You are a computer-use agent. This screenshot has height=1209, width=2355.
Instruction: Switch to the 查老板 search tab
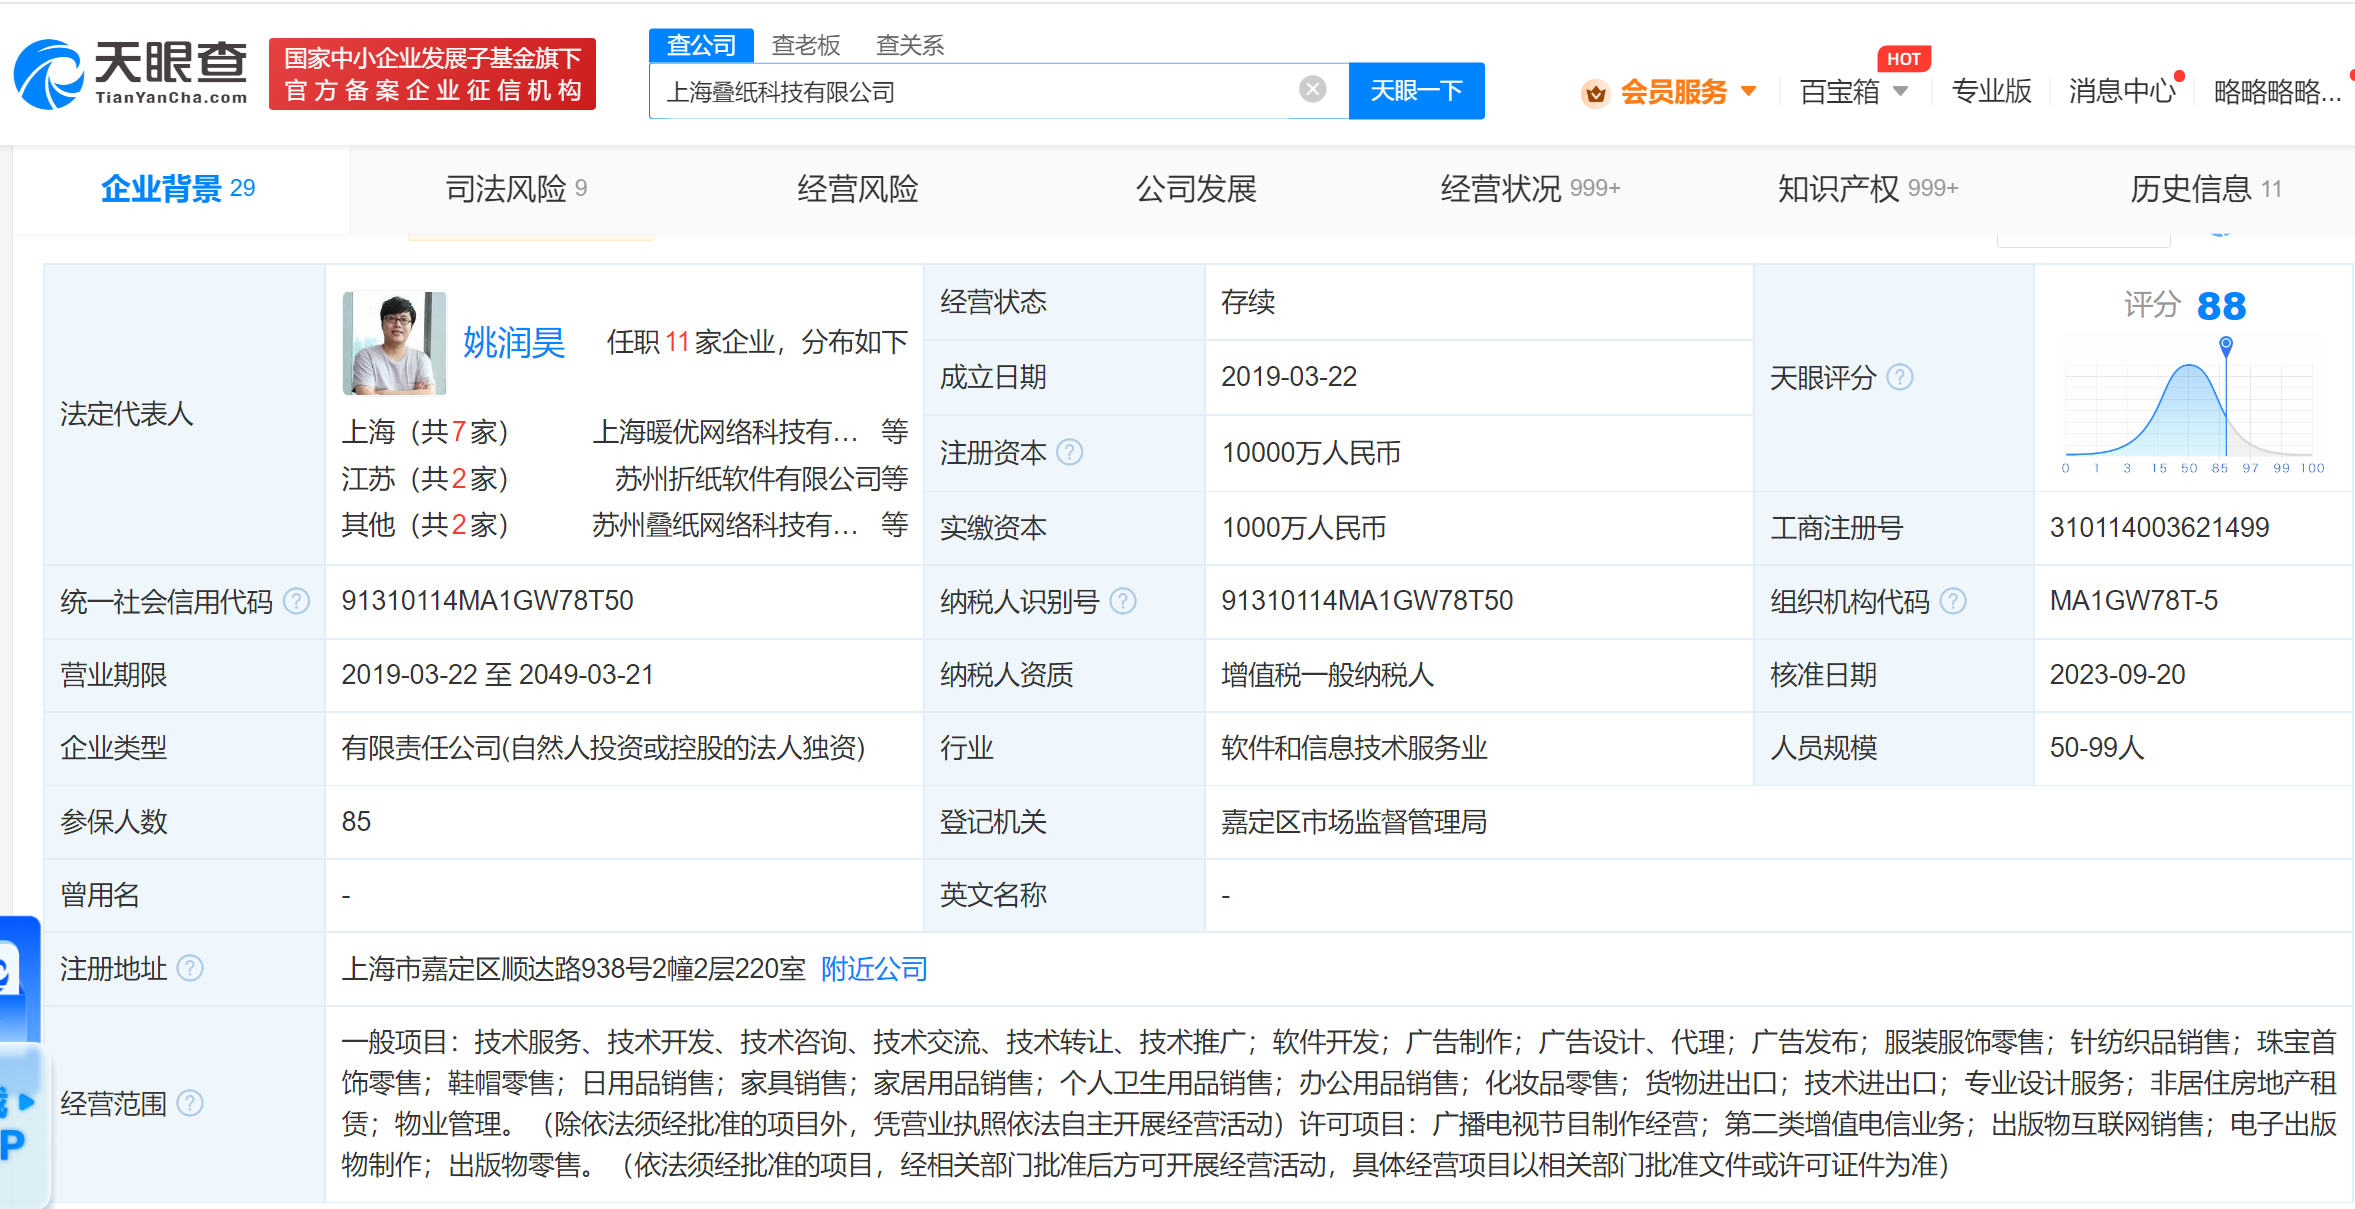coord(805,45)
